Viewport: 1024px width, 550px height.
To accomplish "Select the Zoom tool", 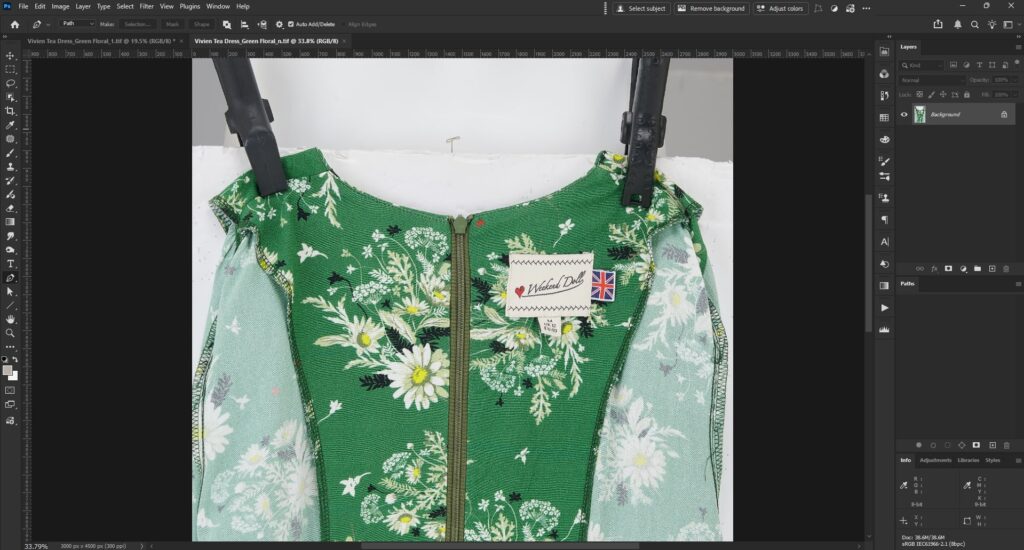I will tap(10, 333).
